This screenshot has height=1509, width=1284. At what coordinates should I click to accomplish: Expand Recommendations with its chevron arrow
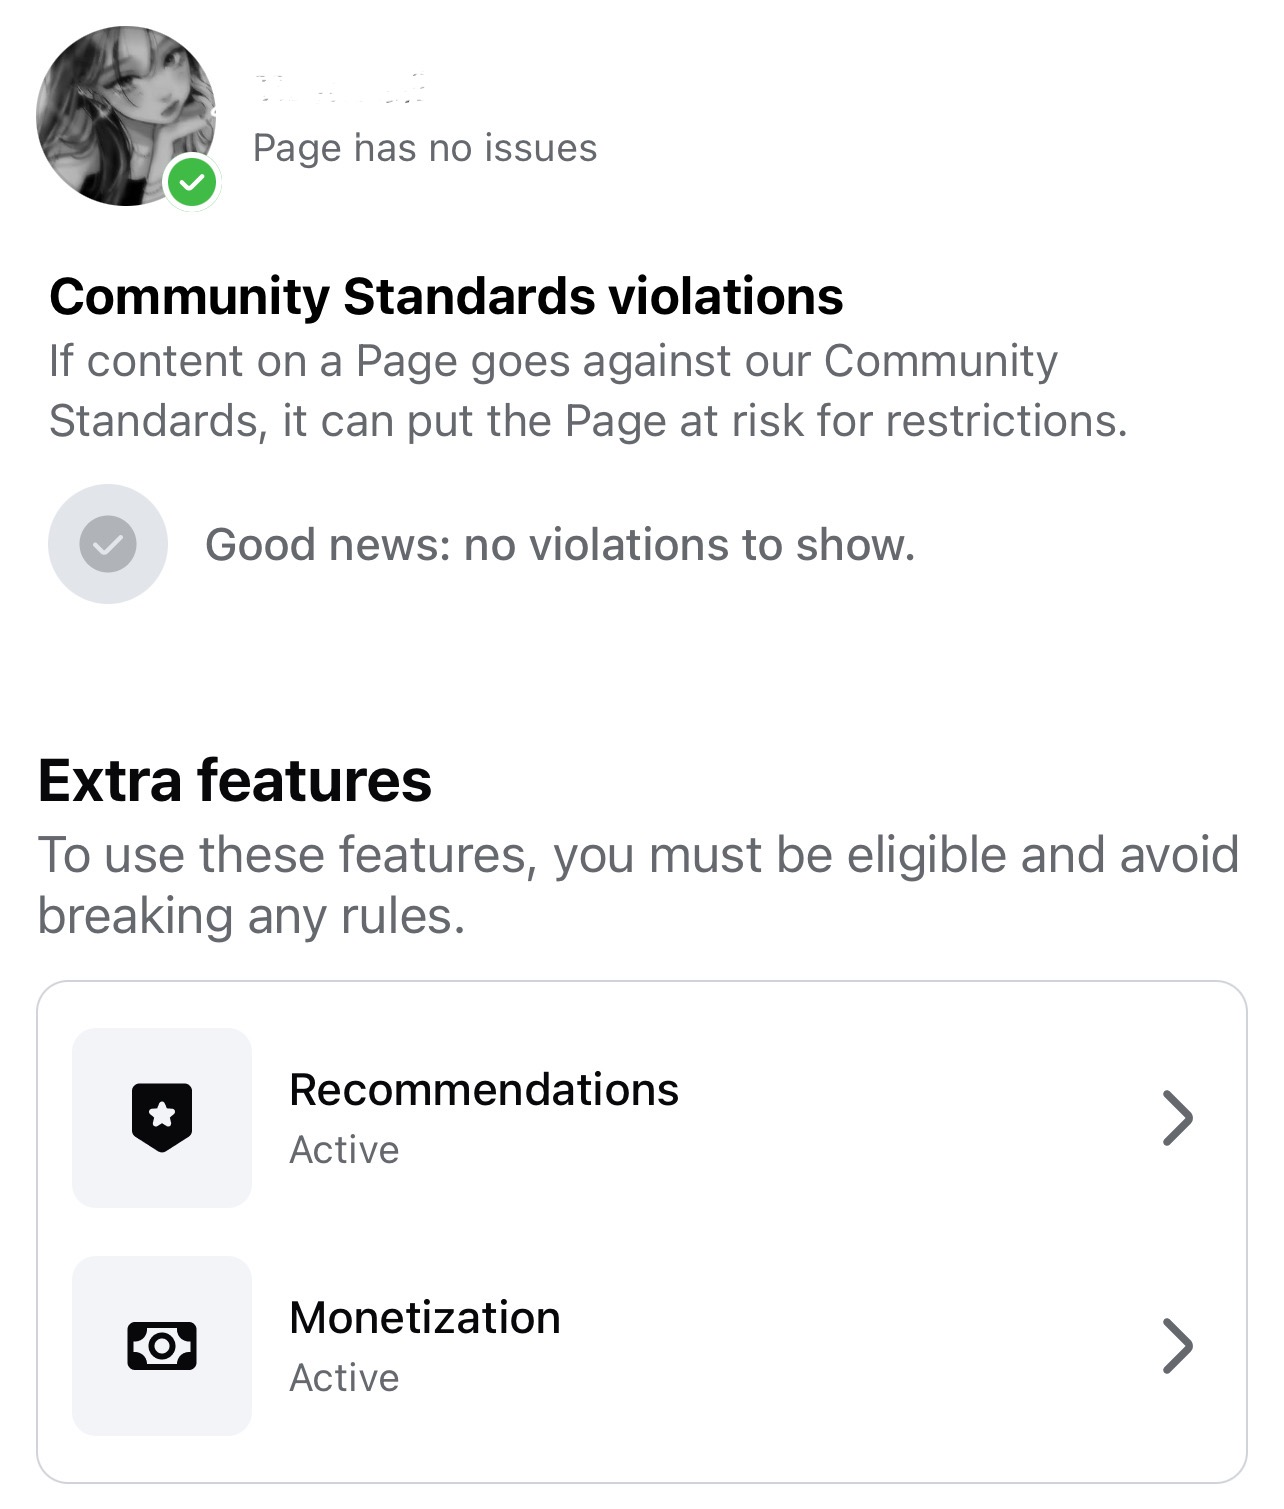pos(1178,1118)
